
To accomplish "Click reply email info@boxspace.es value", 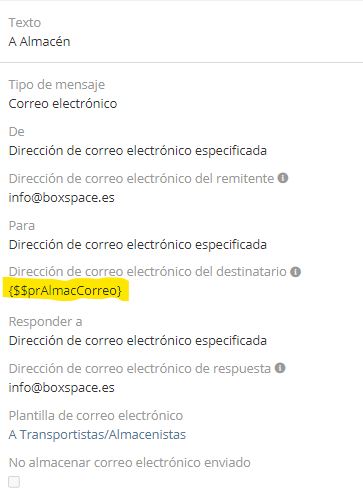I will click(62, 388).
